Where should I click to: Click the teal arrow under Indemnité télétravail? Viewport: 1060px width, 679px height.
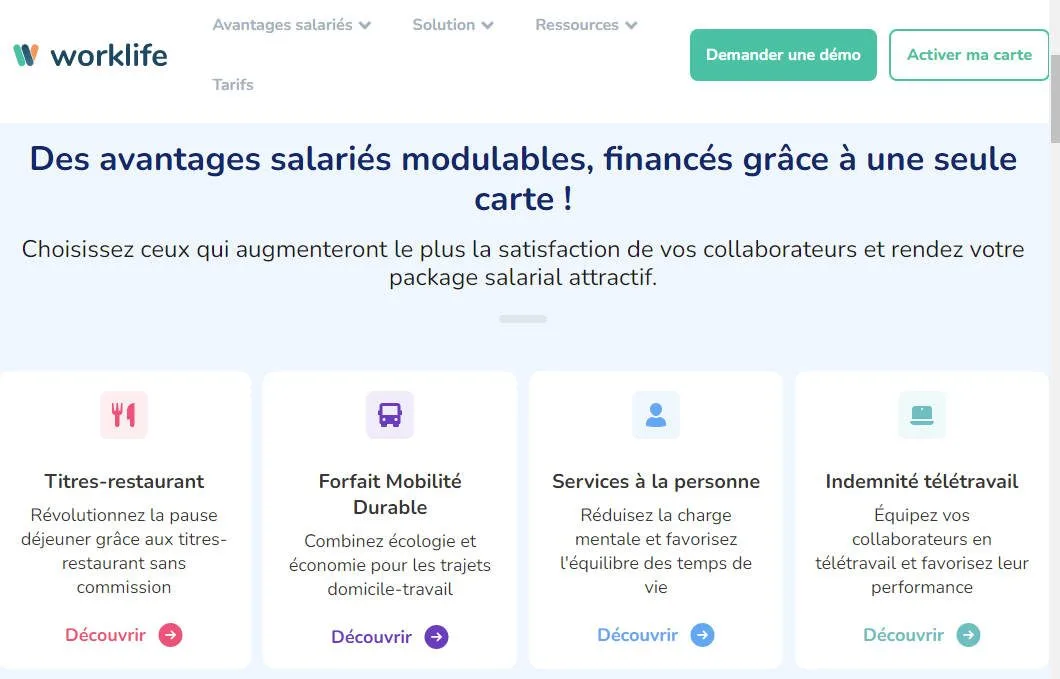969,635
